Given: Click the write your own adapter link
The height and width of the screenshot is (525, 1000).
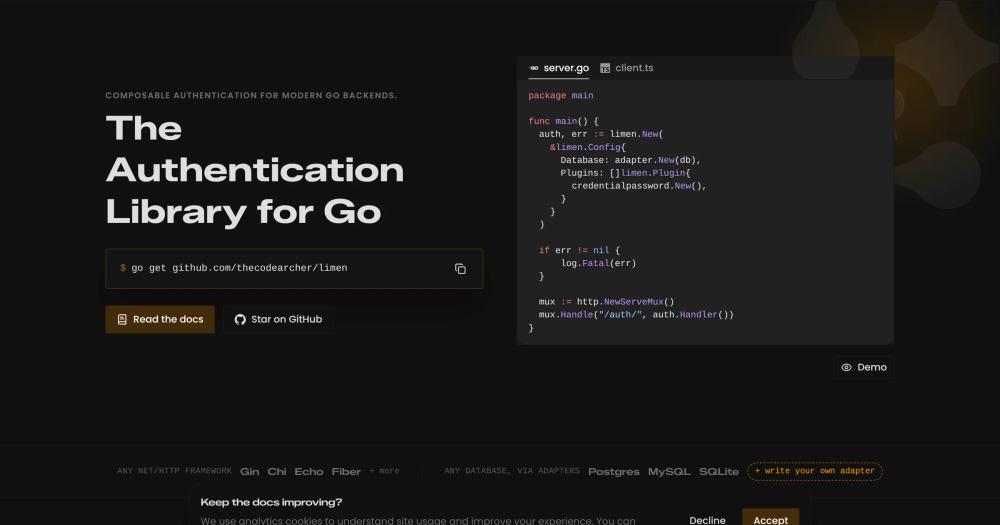Looking at the screenshot, I should 815,471.
